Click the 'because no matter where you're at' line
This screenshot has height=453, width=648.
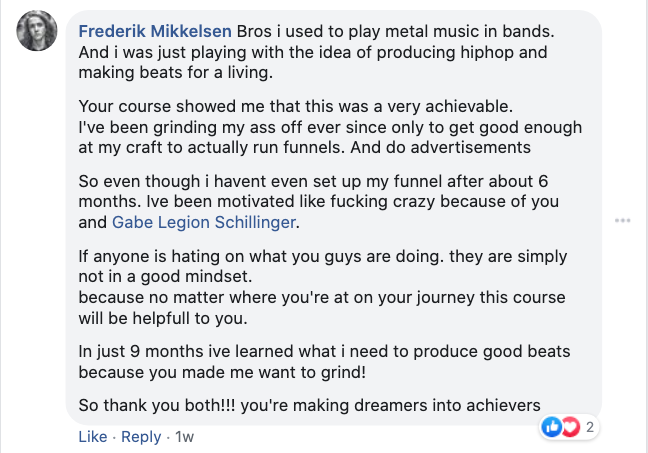tap(322, 298)
